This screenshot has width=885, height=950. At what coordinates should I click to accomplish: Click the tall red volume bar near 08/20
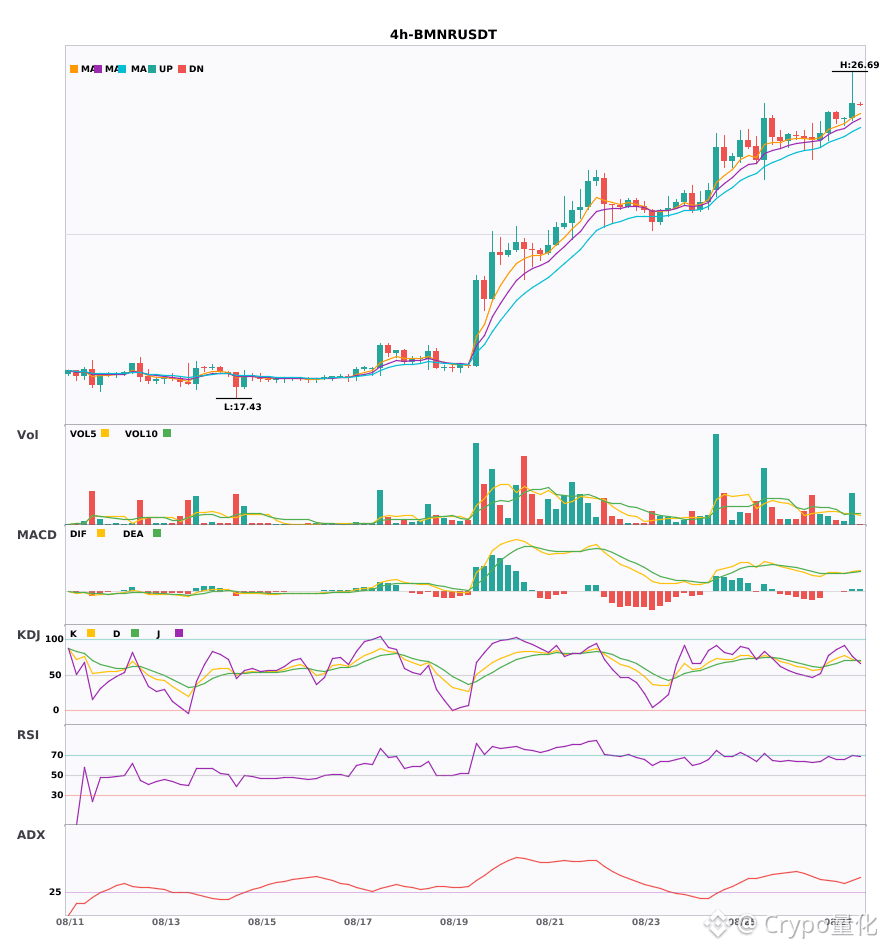(524, 490)
